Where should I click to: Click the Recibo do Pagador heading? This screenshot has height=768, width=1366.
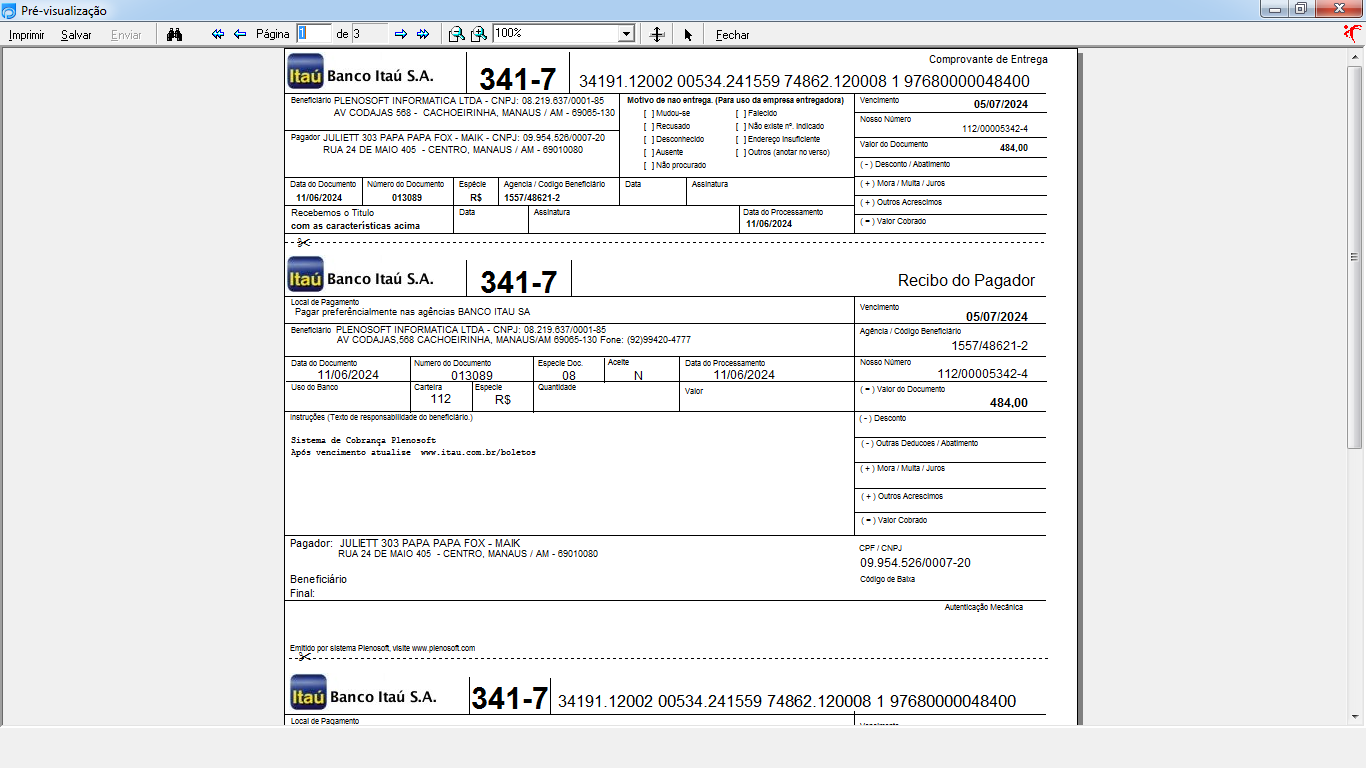click(966, 281)
